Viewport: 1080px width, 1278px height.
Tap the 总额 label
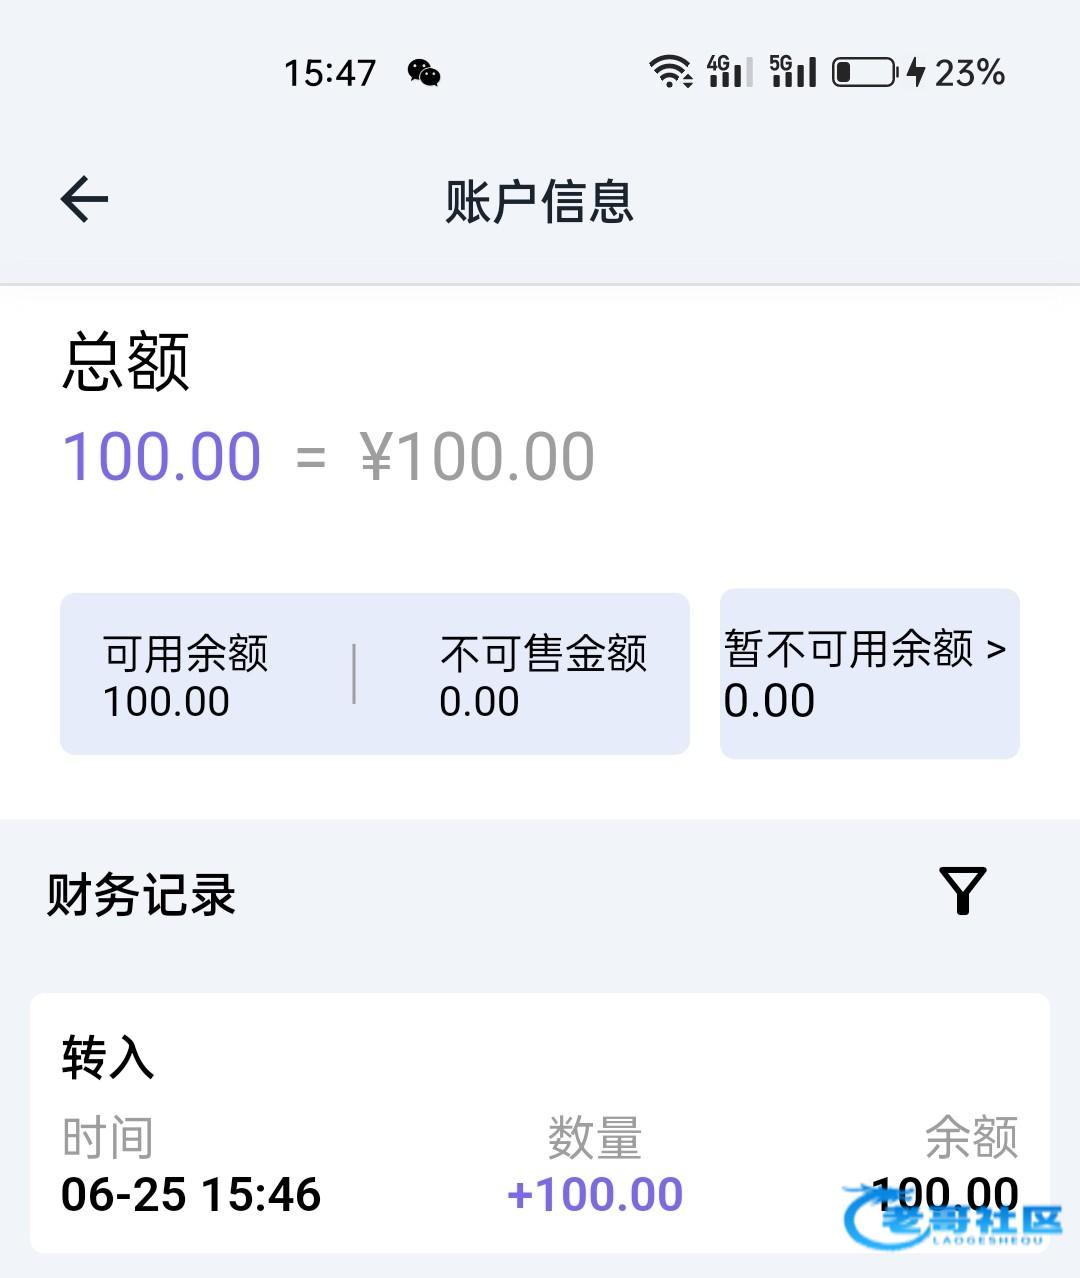pyautogui.click(x=126, y=362)
